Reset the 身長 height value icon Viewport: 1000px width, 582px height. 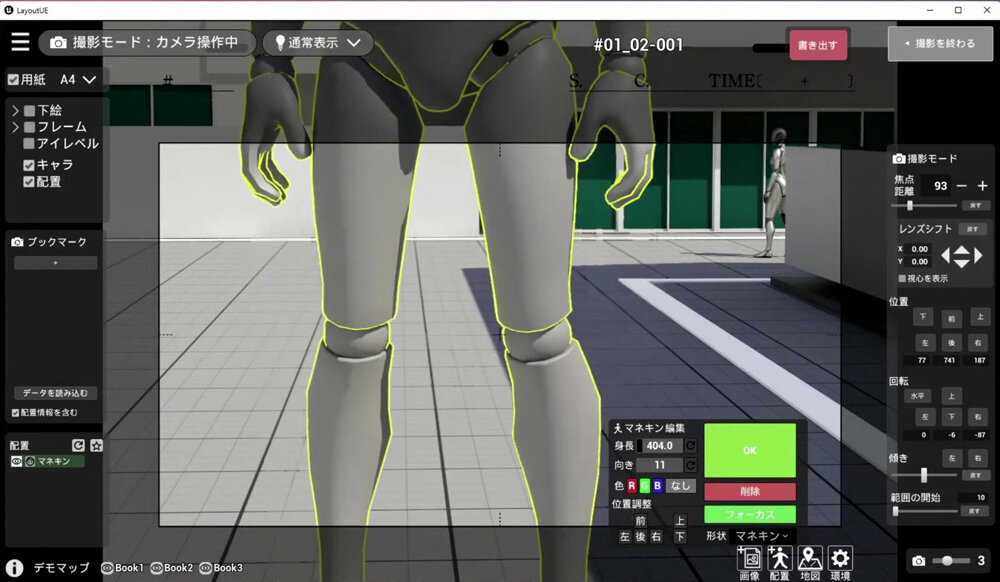(x=690, y=445)
